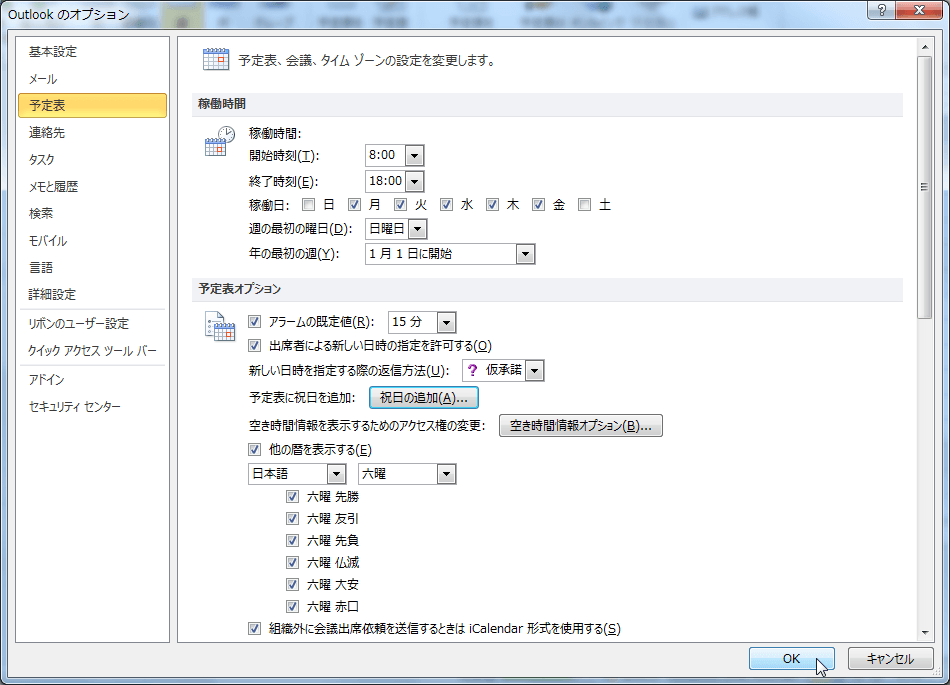Screen dimensions: 950x685
Task: Select モバイル in the options sidebar
Action: point(92,240)
